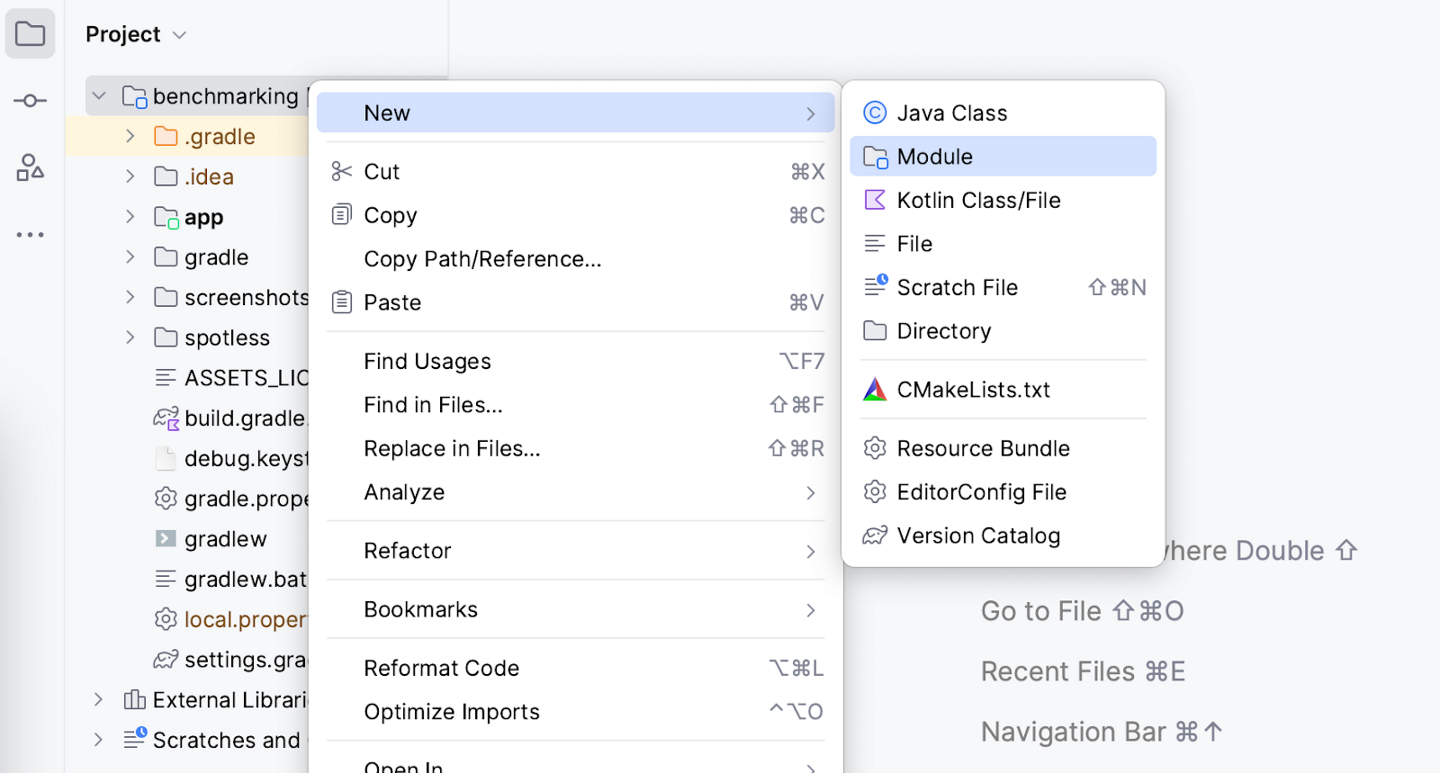Image resolution: width=1440 pixels, height=773 pixels.
Task: Collapse the benchmarking root project node
Action: pos(98,96)
